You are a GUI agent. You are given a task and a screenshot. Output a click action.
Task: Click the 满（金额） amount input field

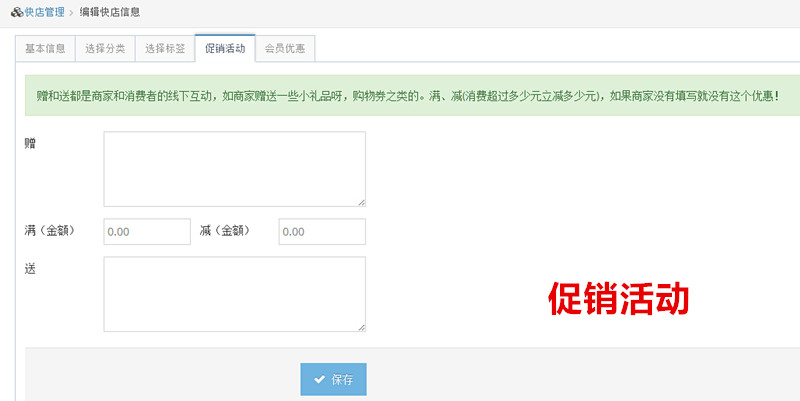coord(147,232)
